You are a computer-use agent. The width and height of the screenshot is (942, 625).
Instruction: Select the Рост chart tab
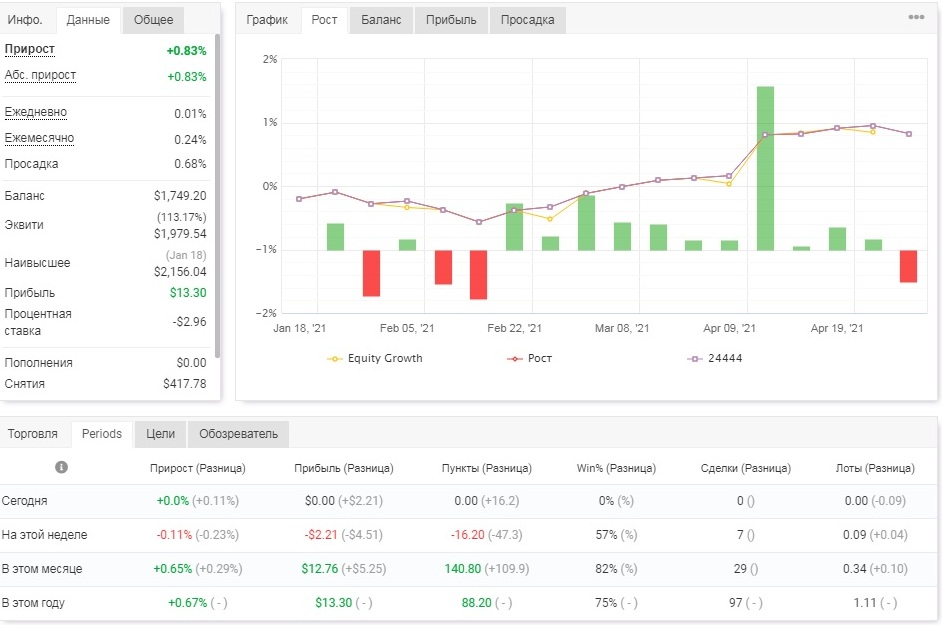pos(324,20)
